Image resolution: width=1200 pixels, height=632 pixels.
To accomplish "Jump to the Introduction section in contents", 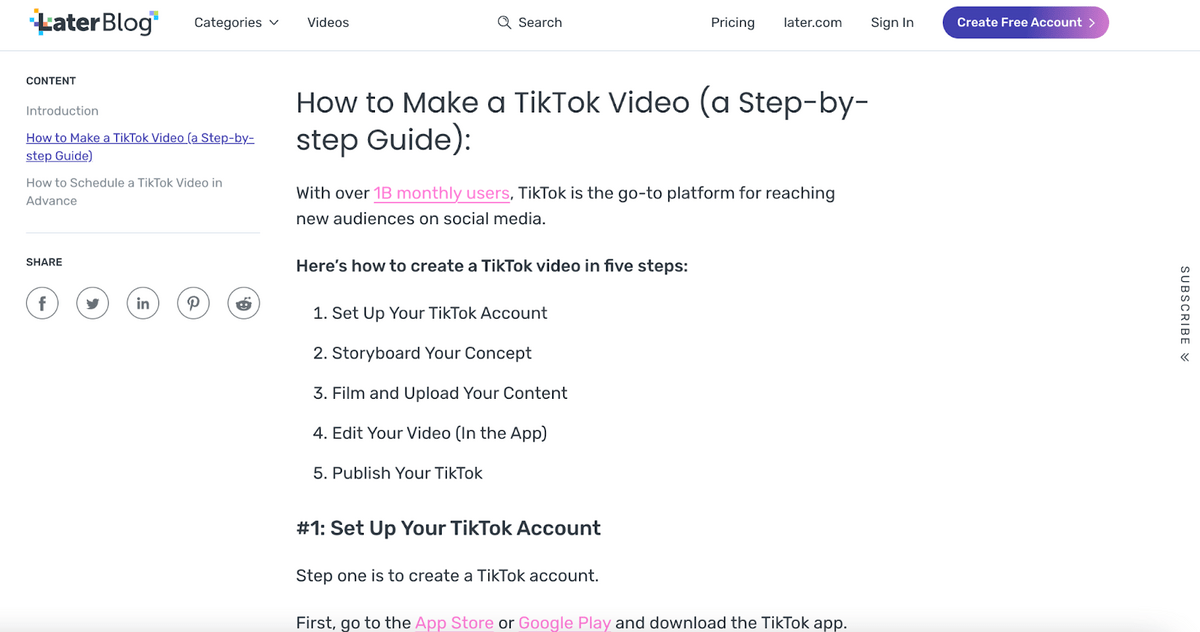I will [62, 111].
